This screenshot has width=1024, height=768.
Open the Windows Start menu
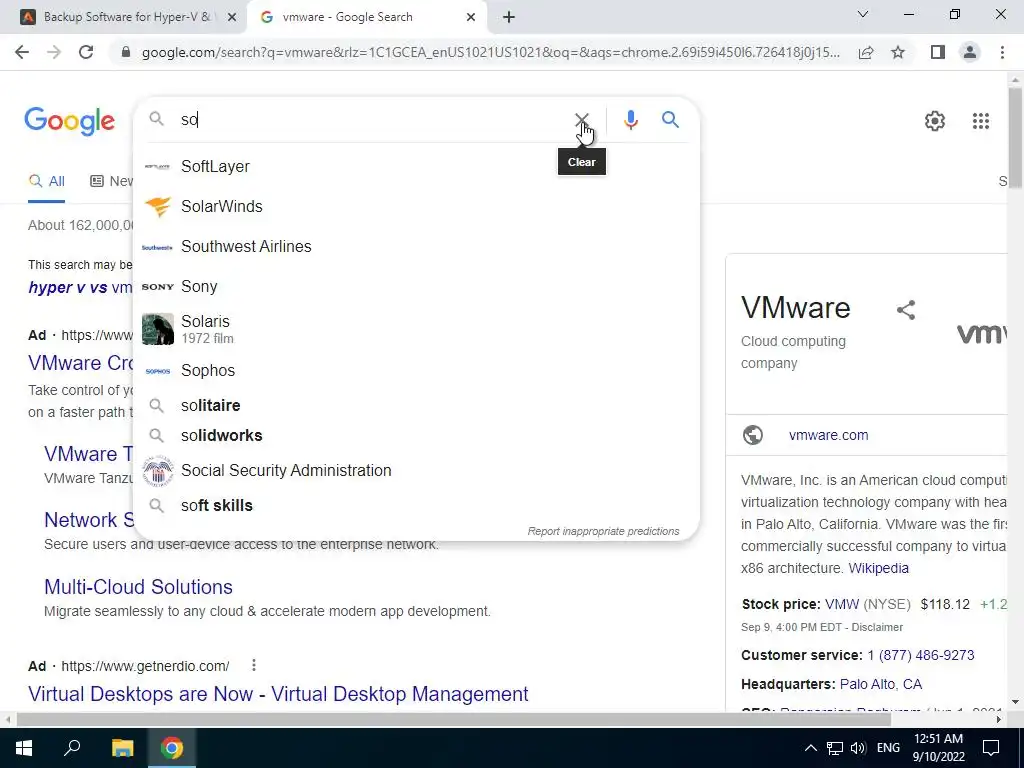point(24,748)
